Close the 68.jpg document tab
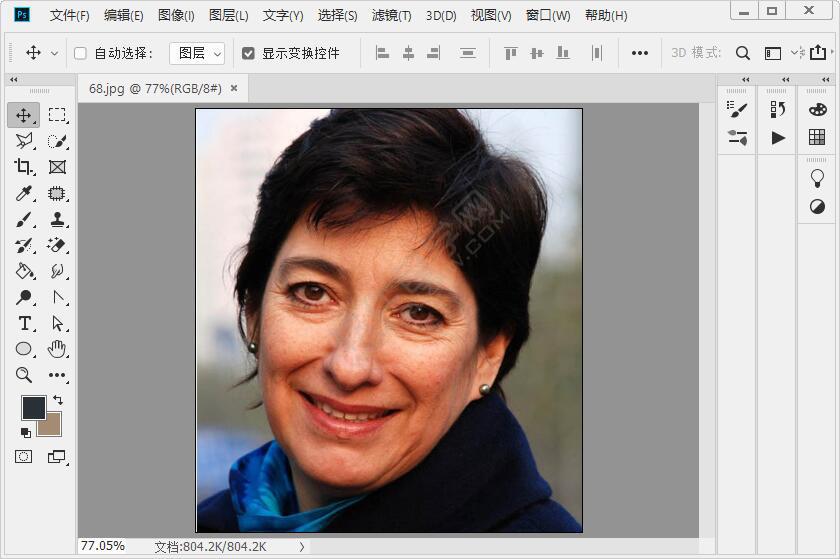Viewport: 840px width, 559px height. pyautogui.click(x=234, y=88)
